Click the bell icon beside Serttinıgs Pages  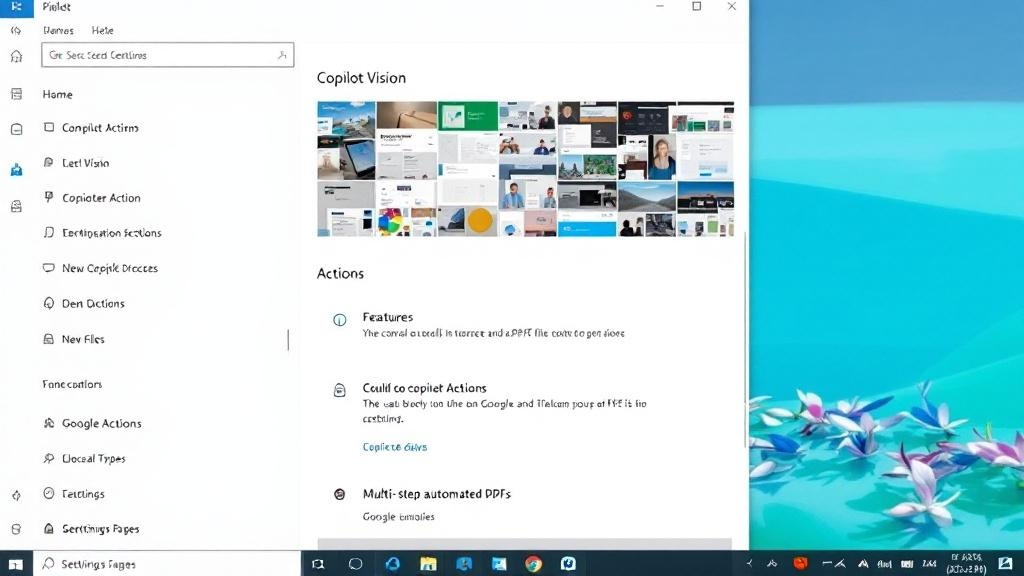[x=48, y=528]
